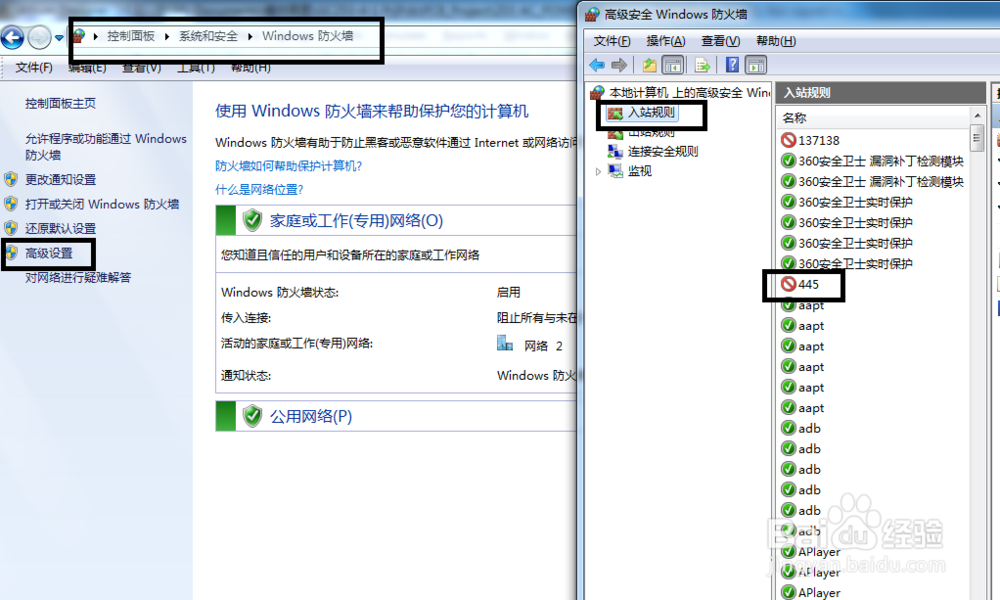Open 帮助(H) menu in Advanced Firewall window
Viewport: 1000px width, 600px height.
coord(776,41)
